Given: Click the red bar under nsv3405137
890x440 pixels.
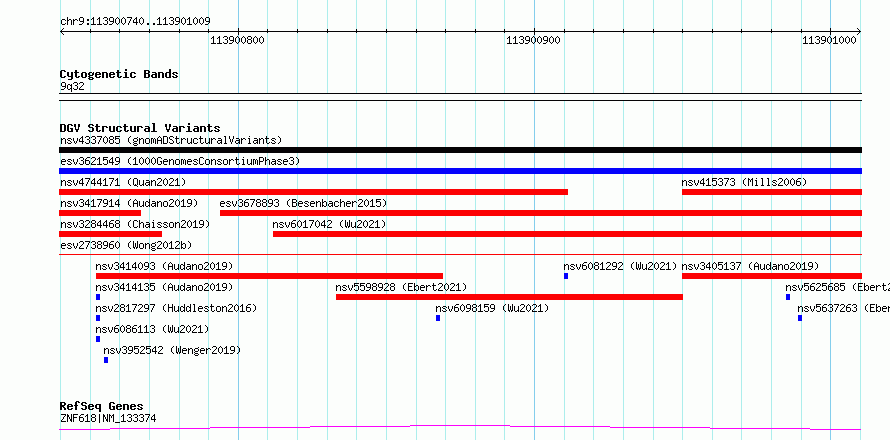Looking at the screenshot, I should tap(772, 276).
